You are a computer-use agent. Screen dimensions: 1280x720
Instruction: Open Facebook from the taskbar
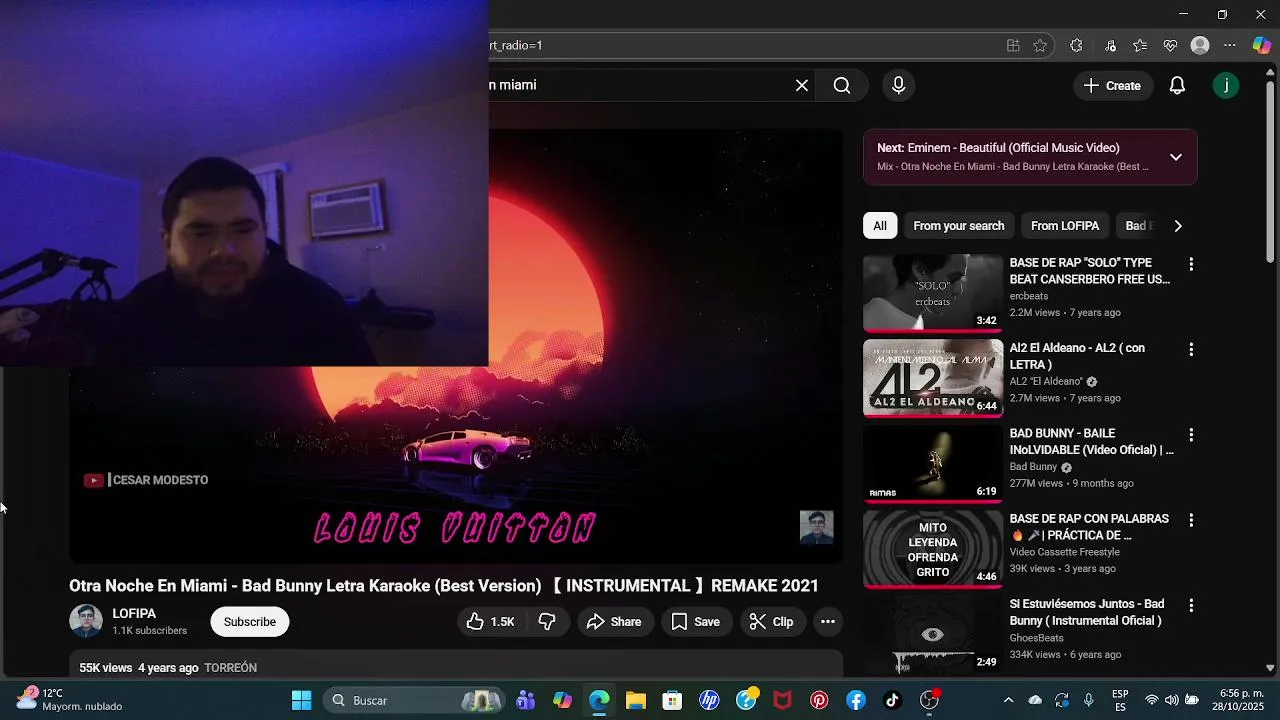856,700
